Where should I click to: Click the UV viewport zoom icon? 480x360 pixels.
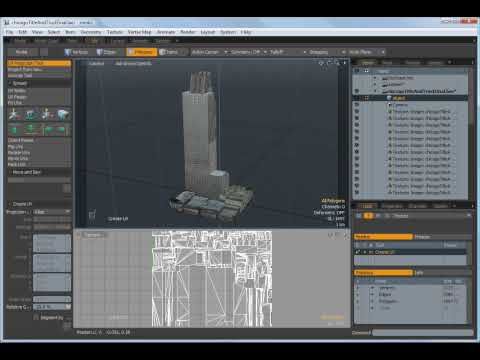(x=338, y=235)
